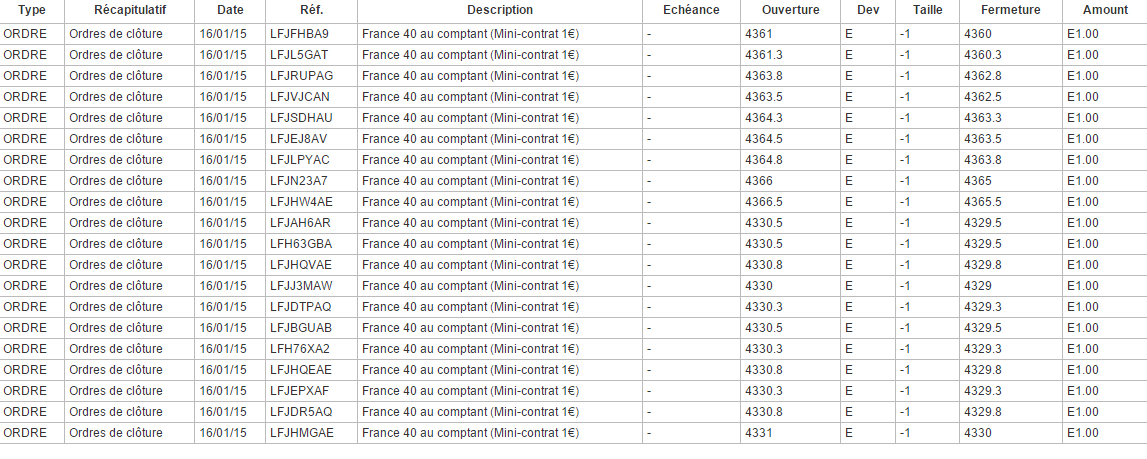Select order reference LFJFHBA9
Viewport: 1147px width, 459px height.
click(x=299, y=34)
